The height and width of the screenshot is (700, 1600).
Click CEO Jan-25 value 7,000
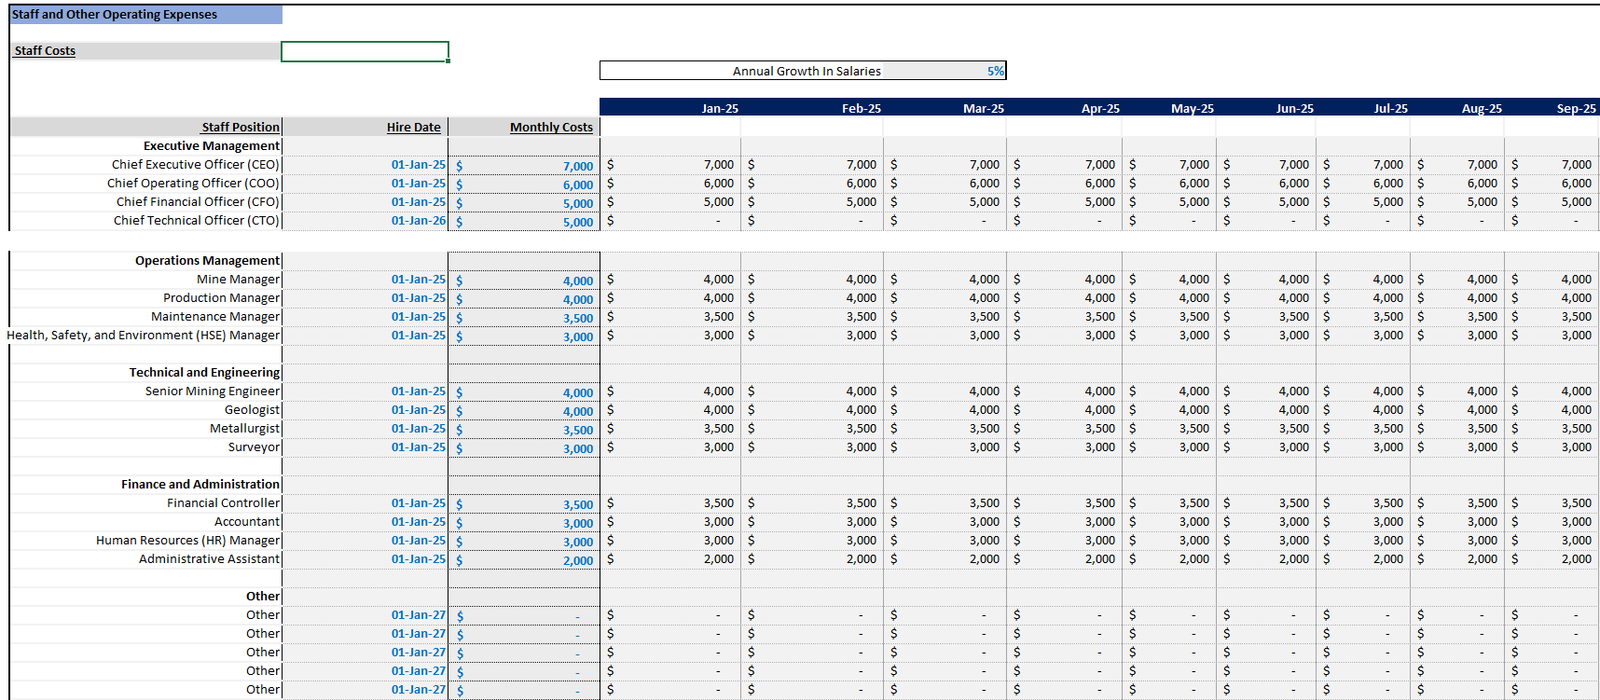(670, 165)
